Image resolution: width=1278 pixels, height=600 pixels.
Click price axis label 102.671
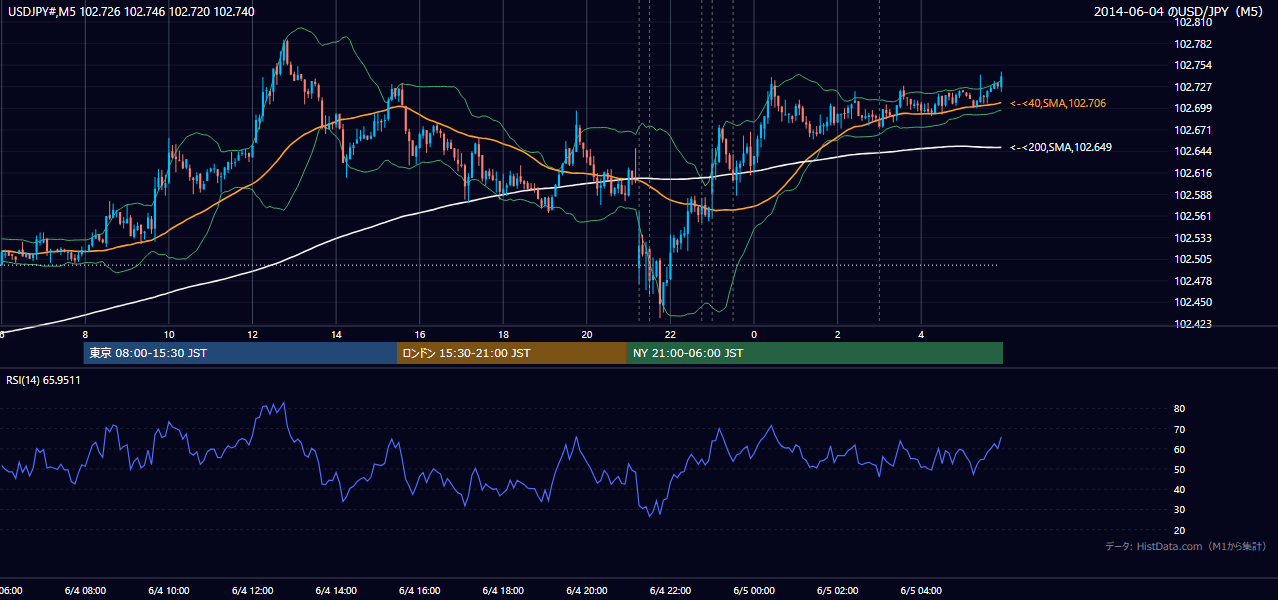click(1192, 130)
